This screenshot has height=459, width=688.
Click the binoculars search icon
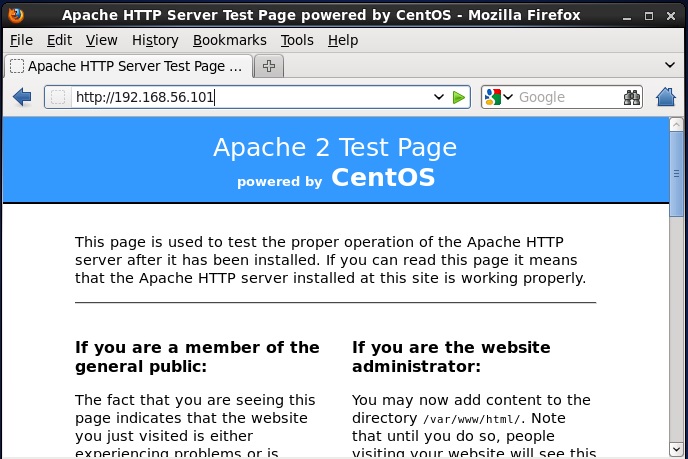pos(631,97)
